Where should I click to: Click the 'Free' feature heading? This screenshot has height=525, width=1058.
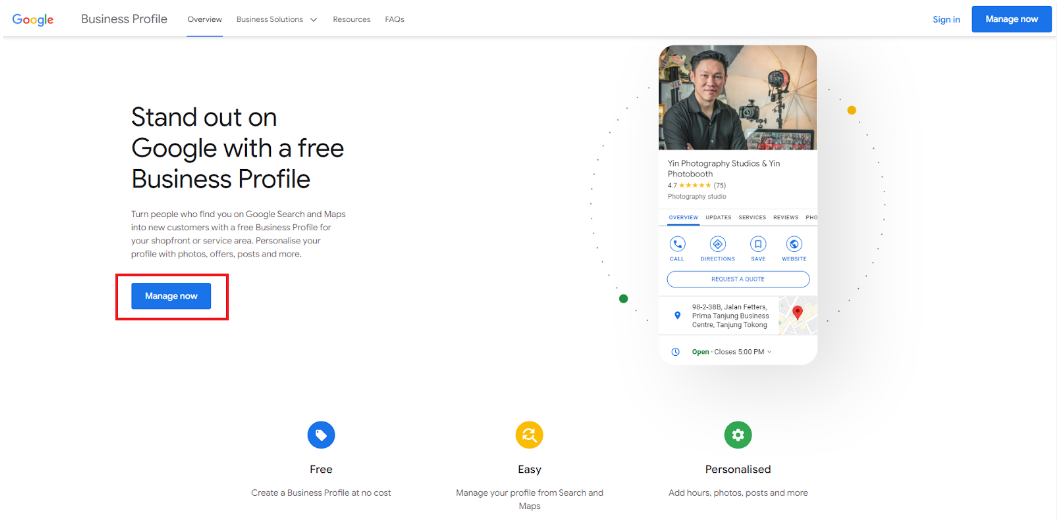tap(321, 469)
